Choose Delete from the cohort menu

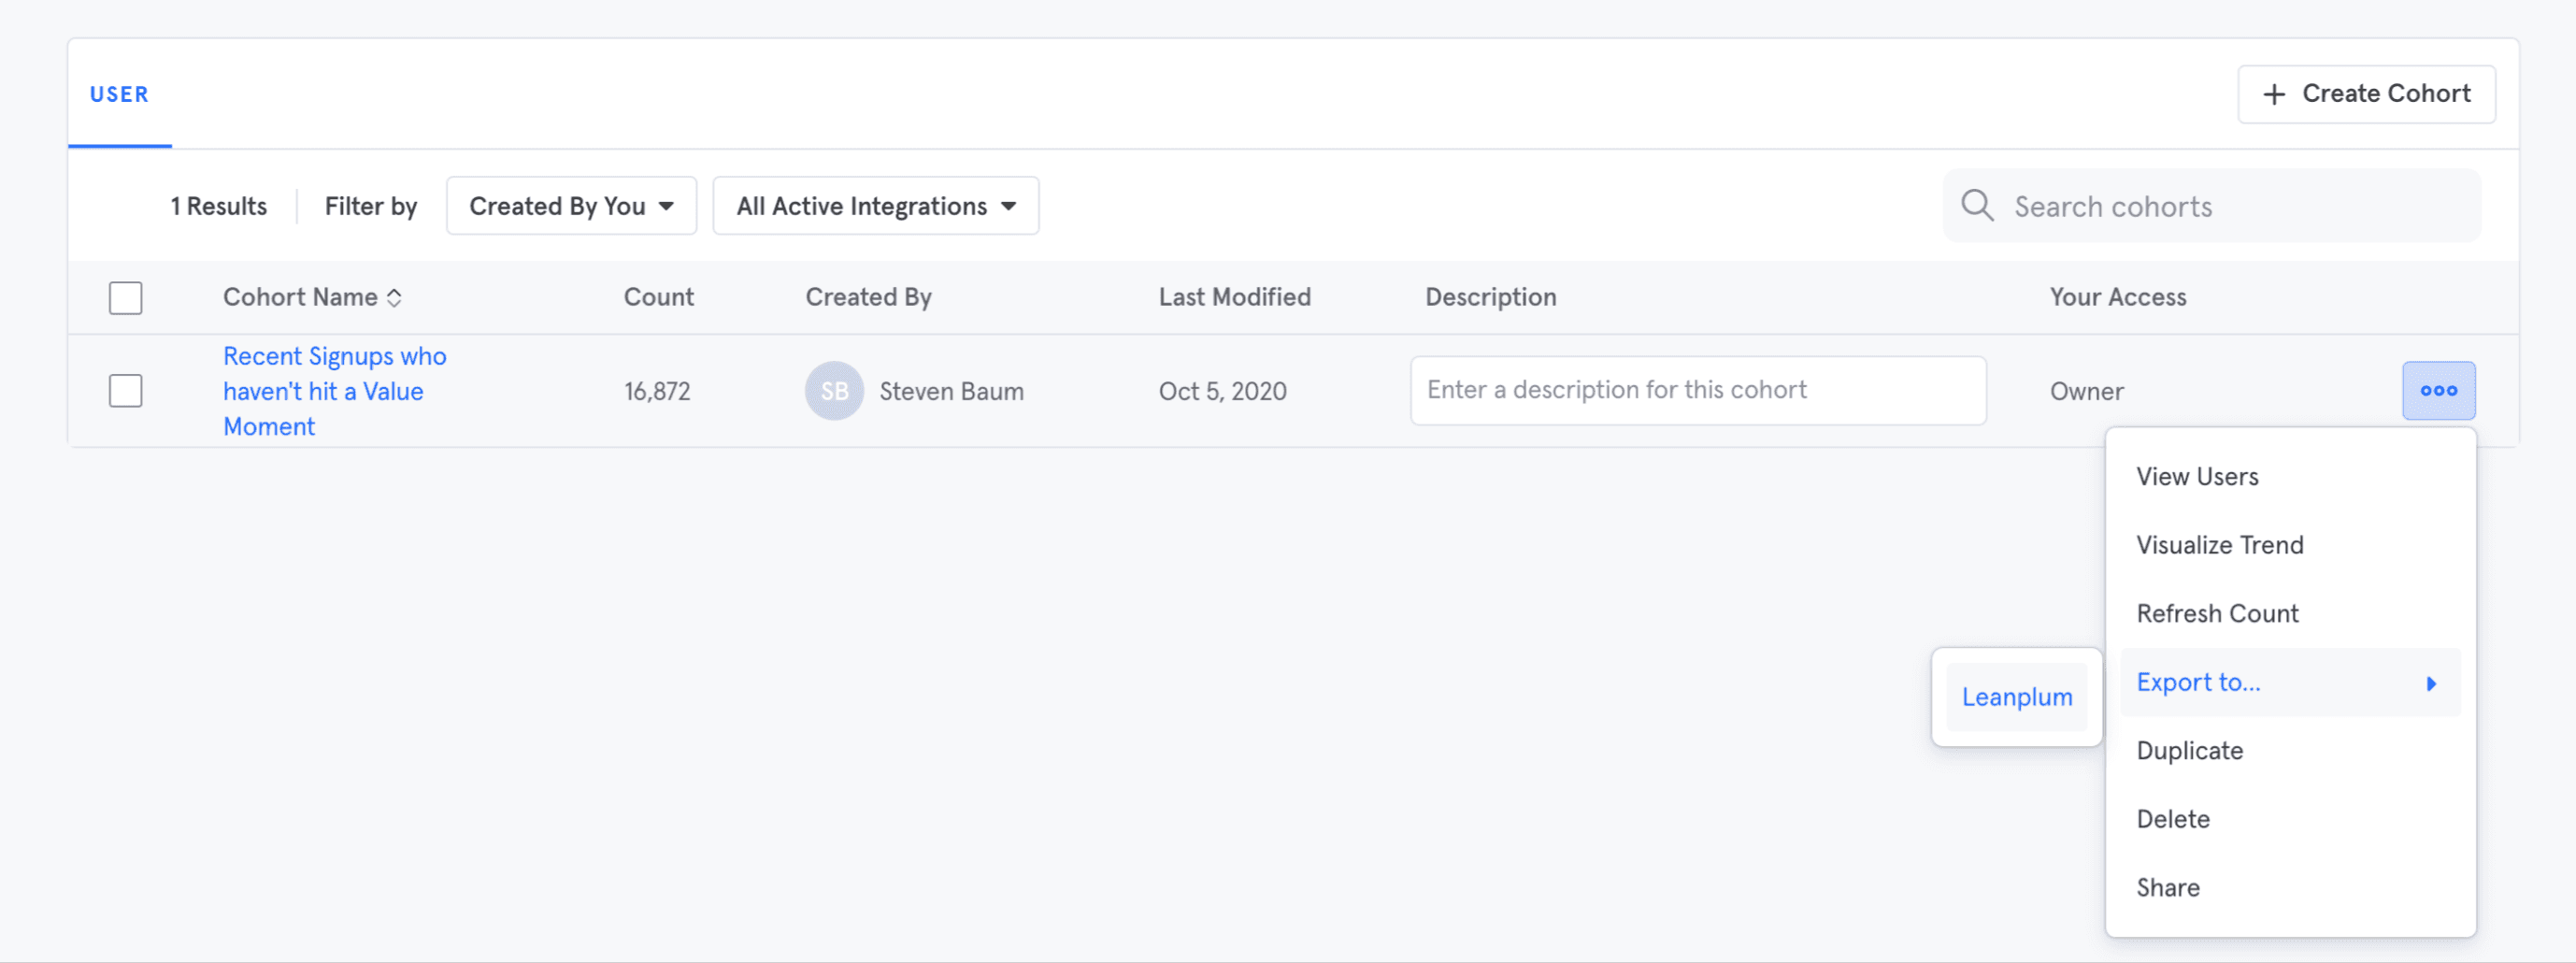point(2172,819)
